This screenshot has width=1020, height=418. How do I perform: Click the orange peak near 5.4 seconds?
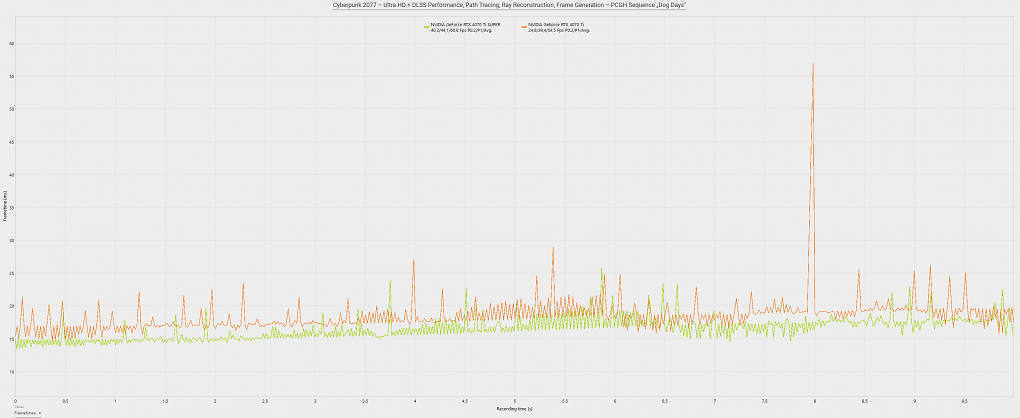553,248
